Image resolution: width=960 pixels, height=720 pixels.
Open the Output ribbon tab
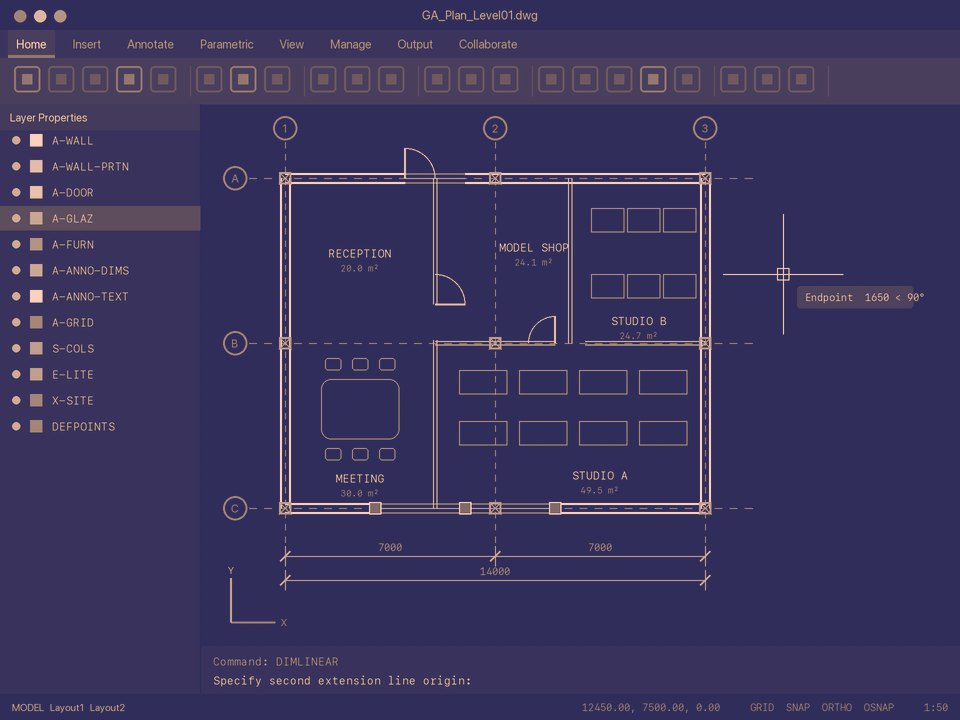(414, 44)
